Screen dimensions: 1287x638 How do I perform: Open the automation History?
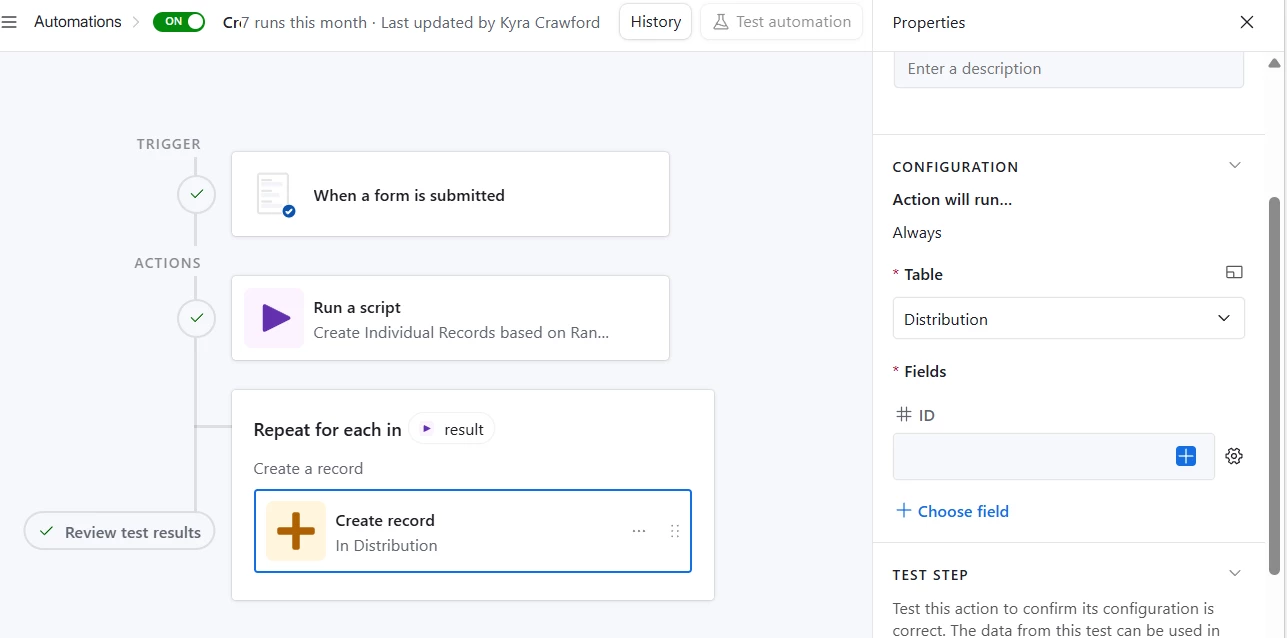tap(655, 22)
